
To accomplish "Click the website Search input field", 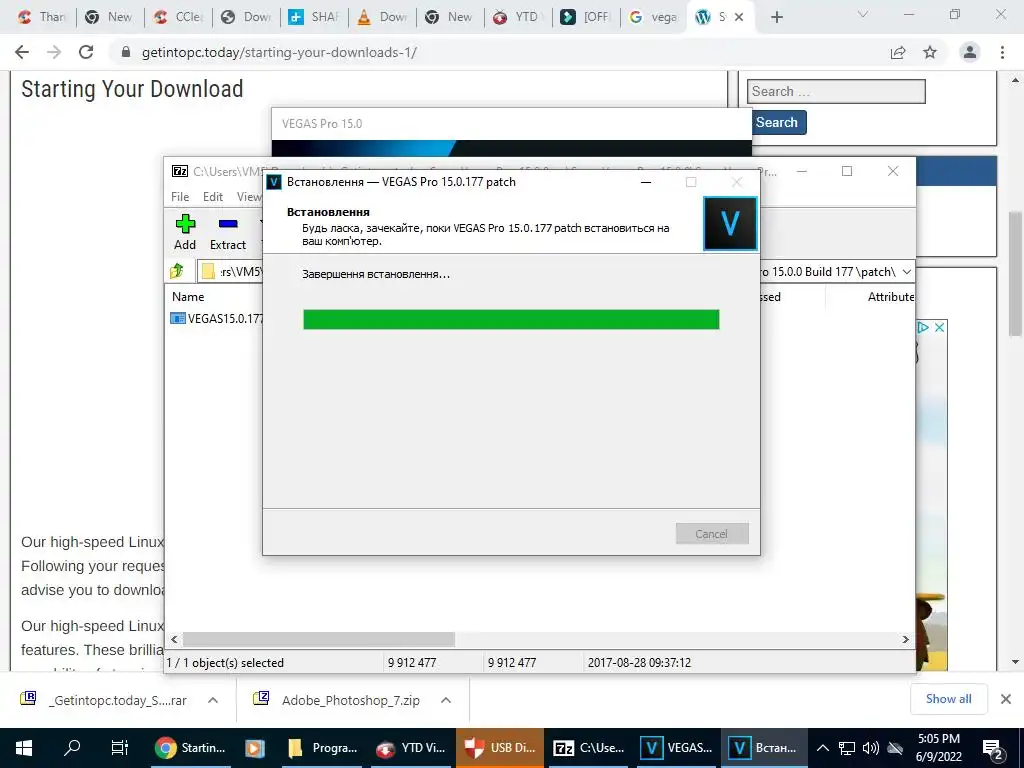I will click(x=836, y=91).
